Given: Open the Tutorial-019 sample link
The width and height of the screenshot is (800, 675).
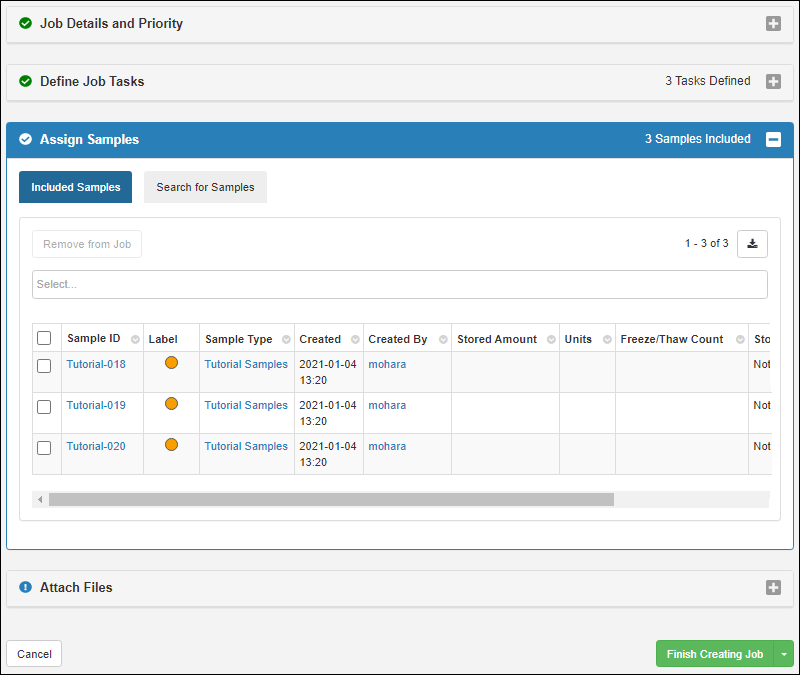Looking at the screenshot, I should click(x=96, y=406).
